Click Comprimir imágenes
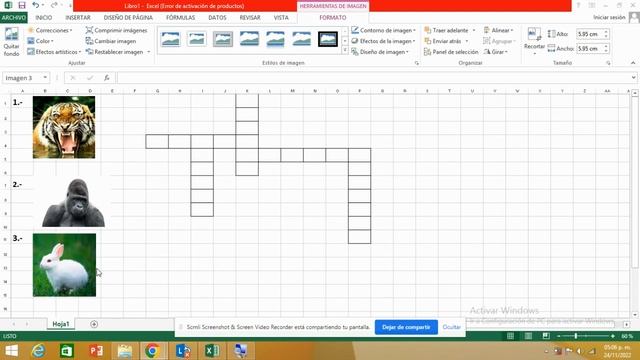 (x=116, y=30)
